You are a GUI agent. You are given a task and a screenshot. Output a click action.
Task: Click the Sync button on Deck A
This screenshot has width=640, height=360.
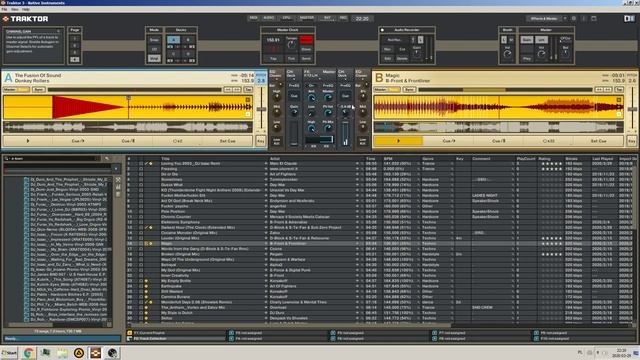pyautogui.click(x=39, y=89)
